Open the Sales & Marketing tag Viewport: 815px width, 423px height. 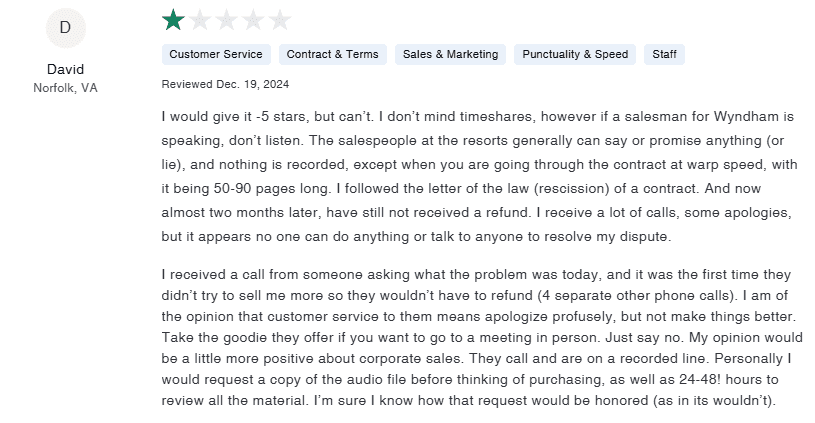450,54
